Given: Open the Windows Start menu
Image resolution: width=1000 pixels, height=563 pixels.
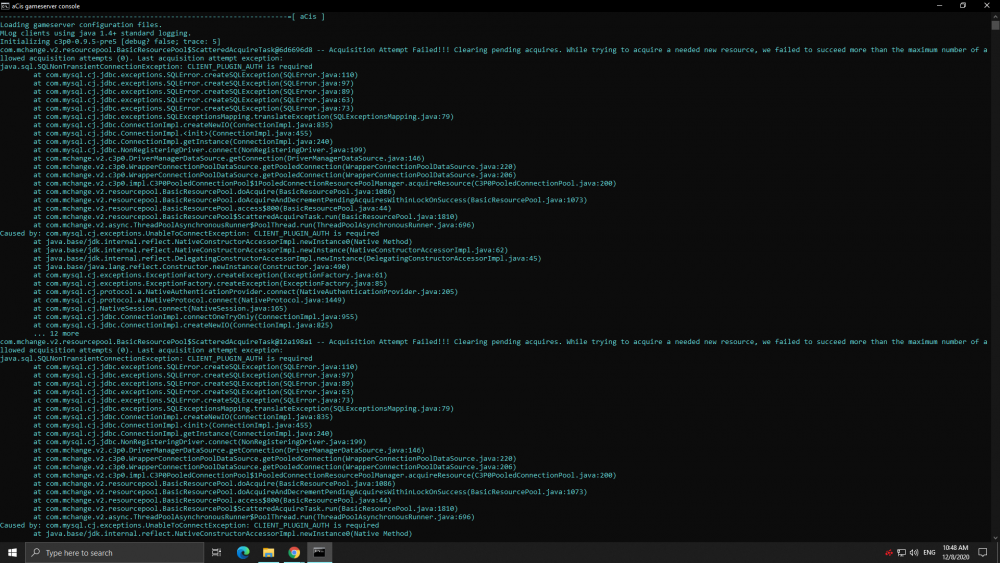Looking at the screenshot, I should pos(13,552).
